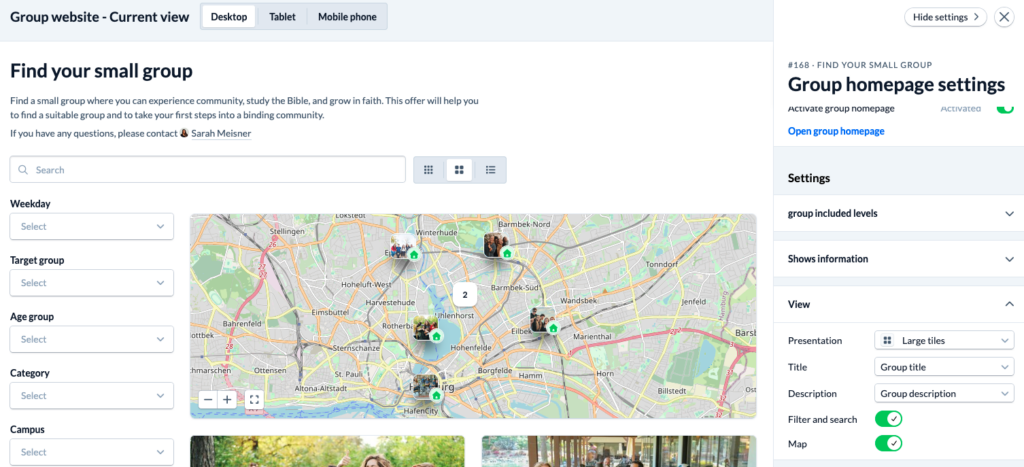Open the Category filter dropdown
1024x467 pixels.
[x=91, y=396]
